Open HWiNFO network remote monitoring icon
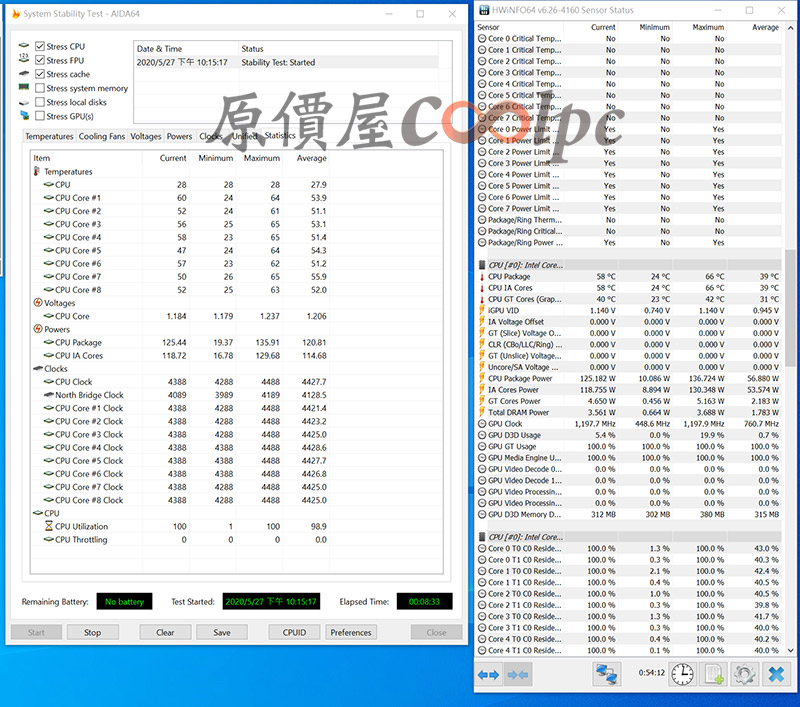The width and height of the screenshot is (800, 707). tap(607, 674)
